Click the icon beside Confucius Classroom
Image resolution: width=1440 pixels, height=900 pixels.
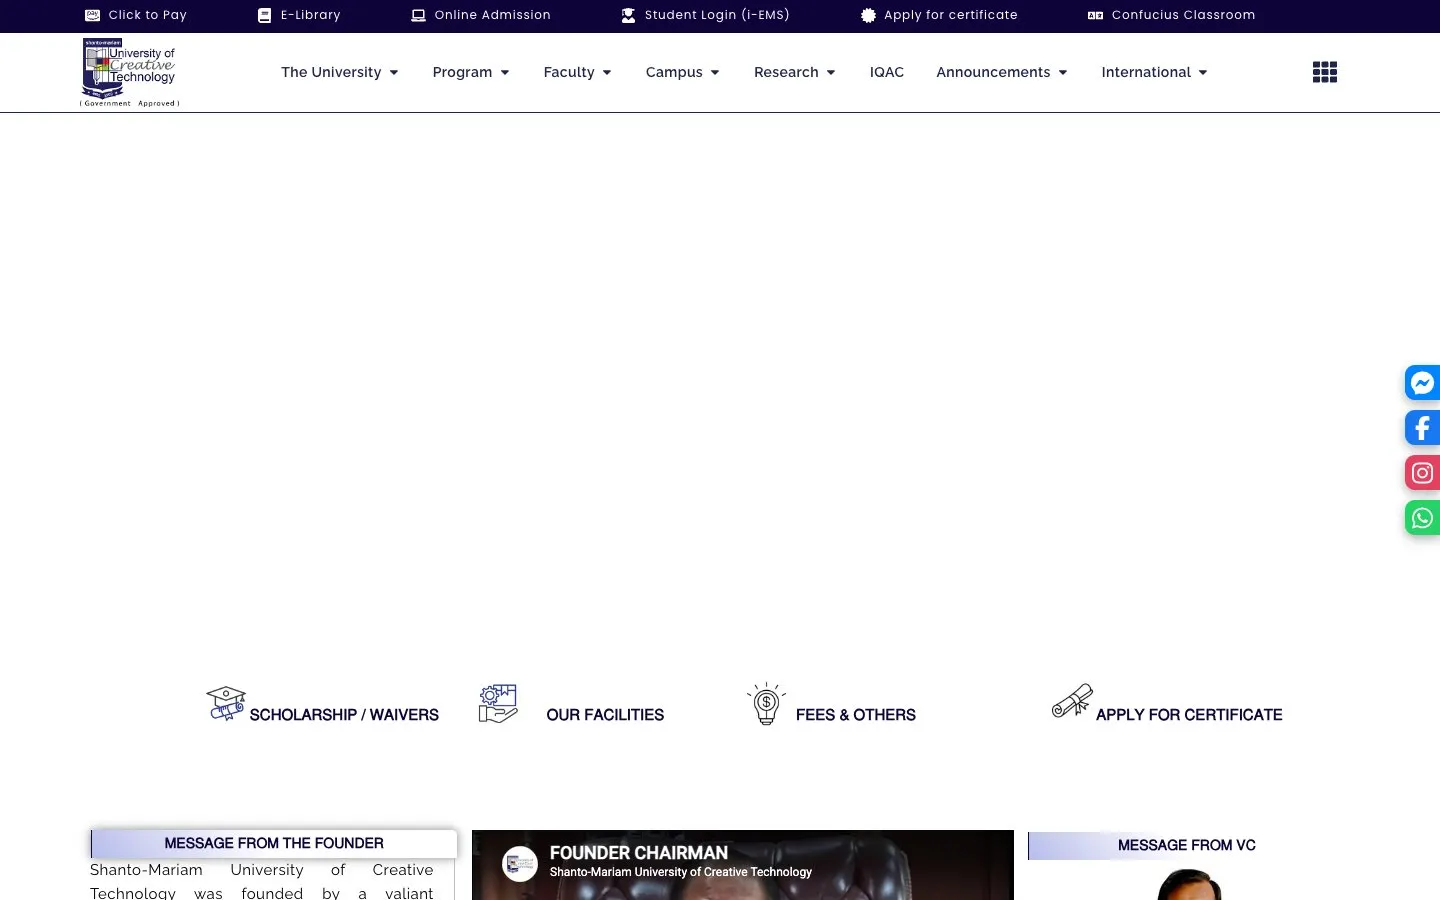pyautogui.click(x=1095, y=15)
